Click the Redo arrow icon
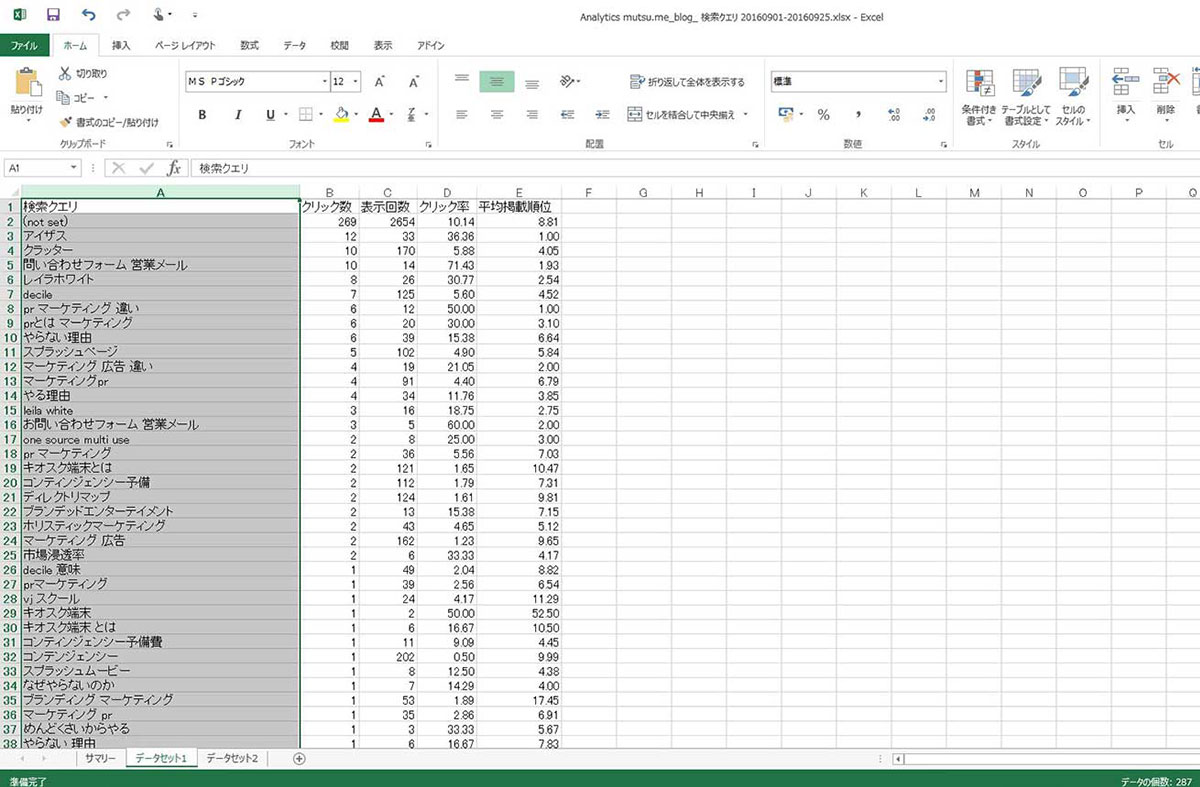Viewport: 1200px width, 787px height. (124, 15)
